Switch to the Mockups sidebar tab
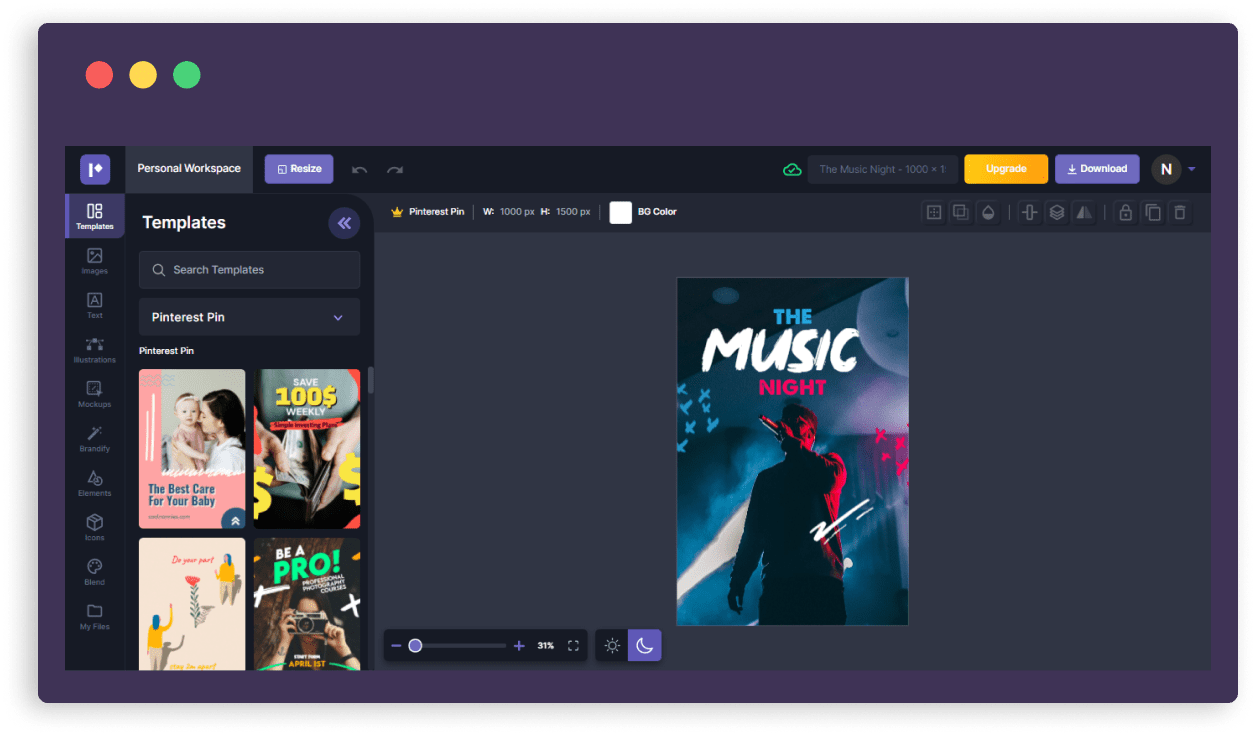This screenshot has width=1256, height=736. (95, 394)
